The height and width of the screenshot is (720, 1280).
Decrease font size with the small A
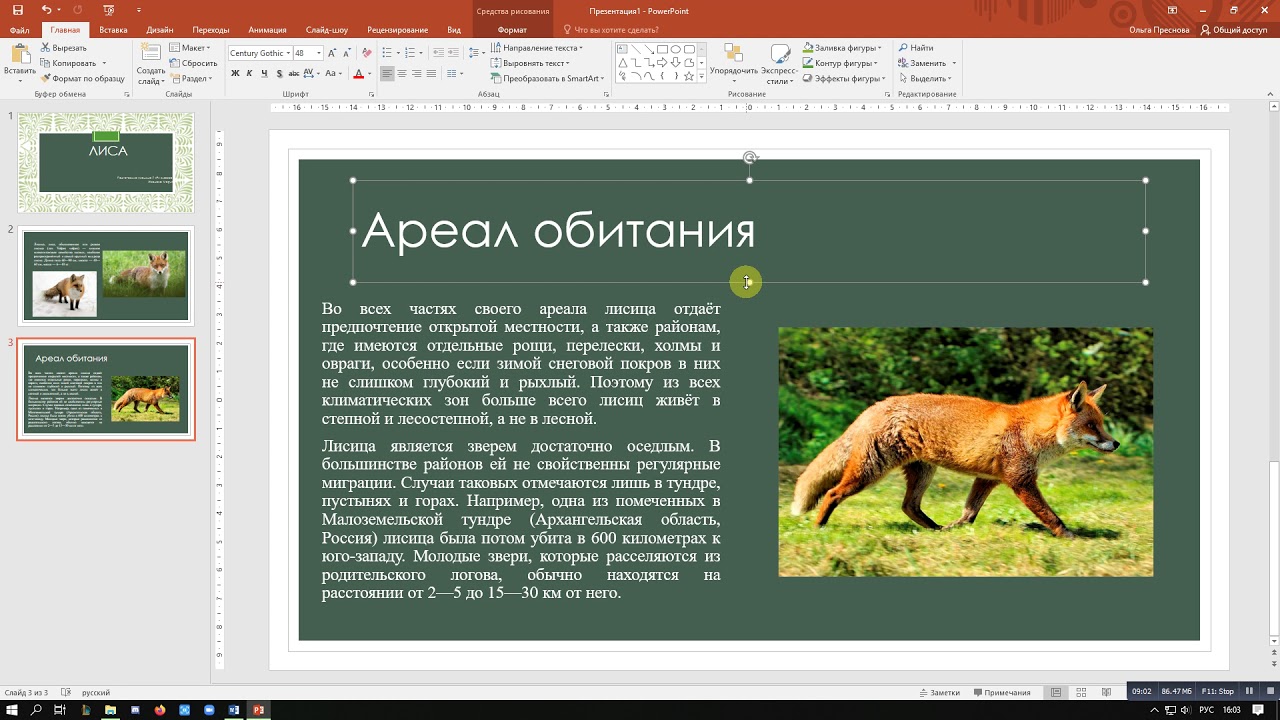click(349, 53)
